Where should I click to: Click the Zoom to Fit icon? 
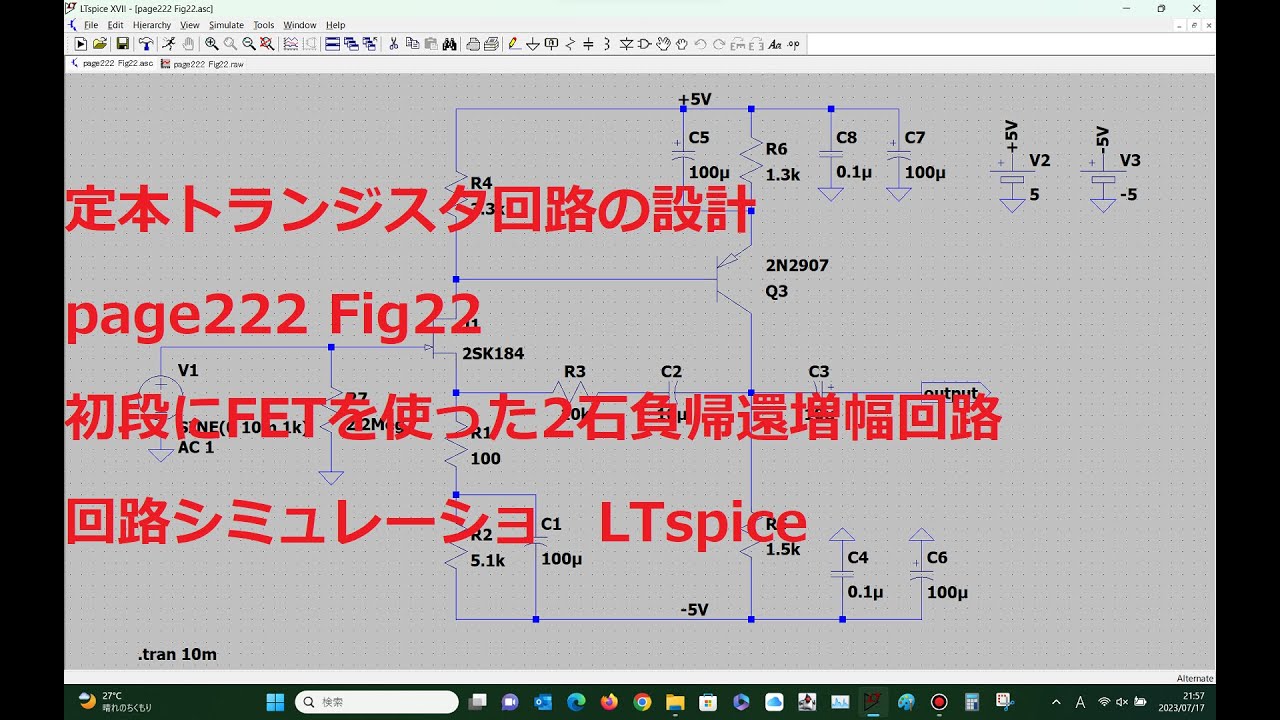[x=267, y=44]
